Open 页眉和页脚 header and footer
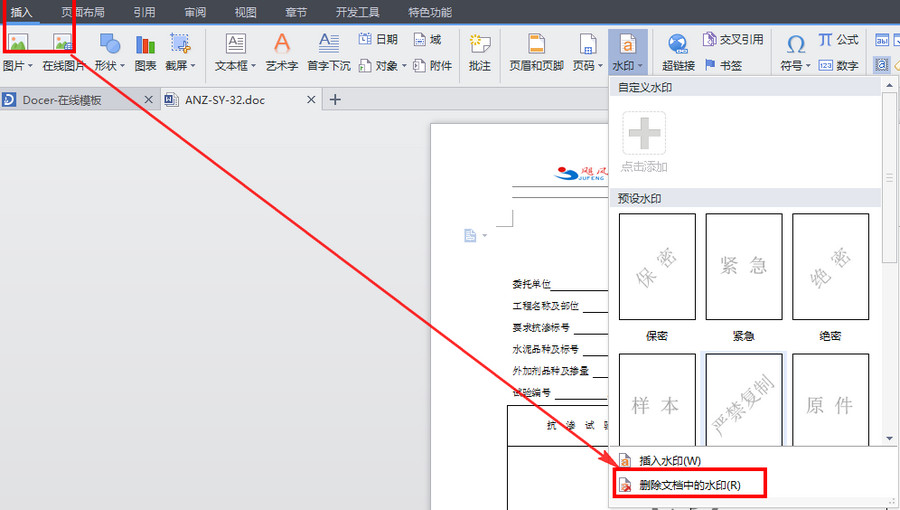Viewport: 900px width, 510px height. [x=537, y=52]
